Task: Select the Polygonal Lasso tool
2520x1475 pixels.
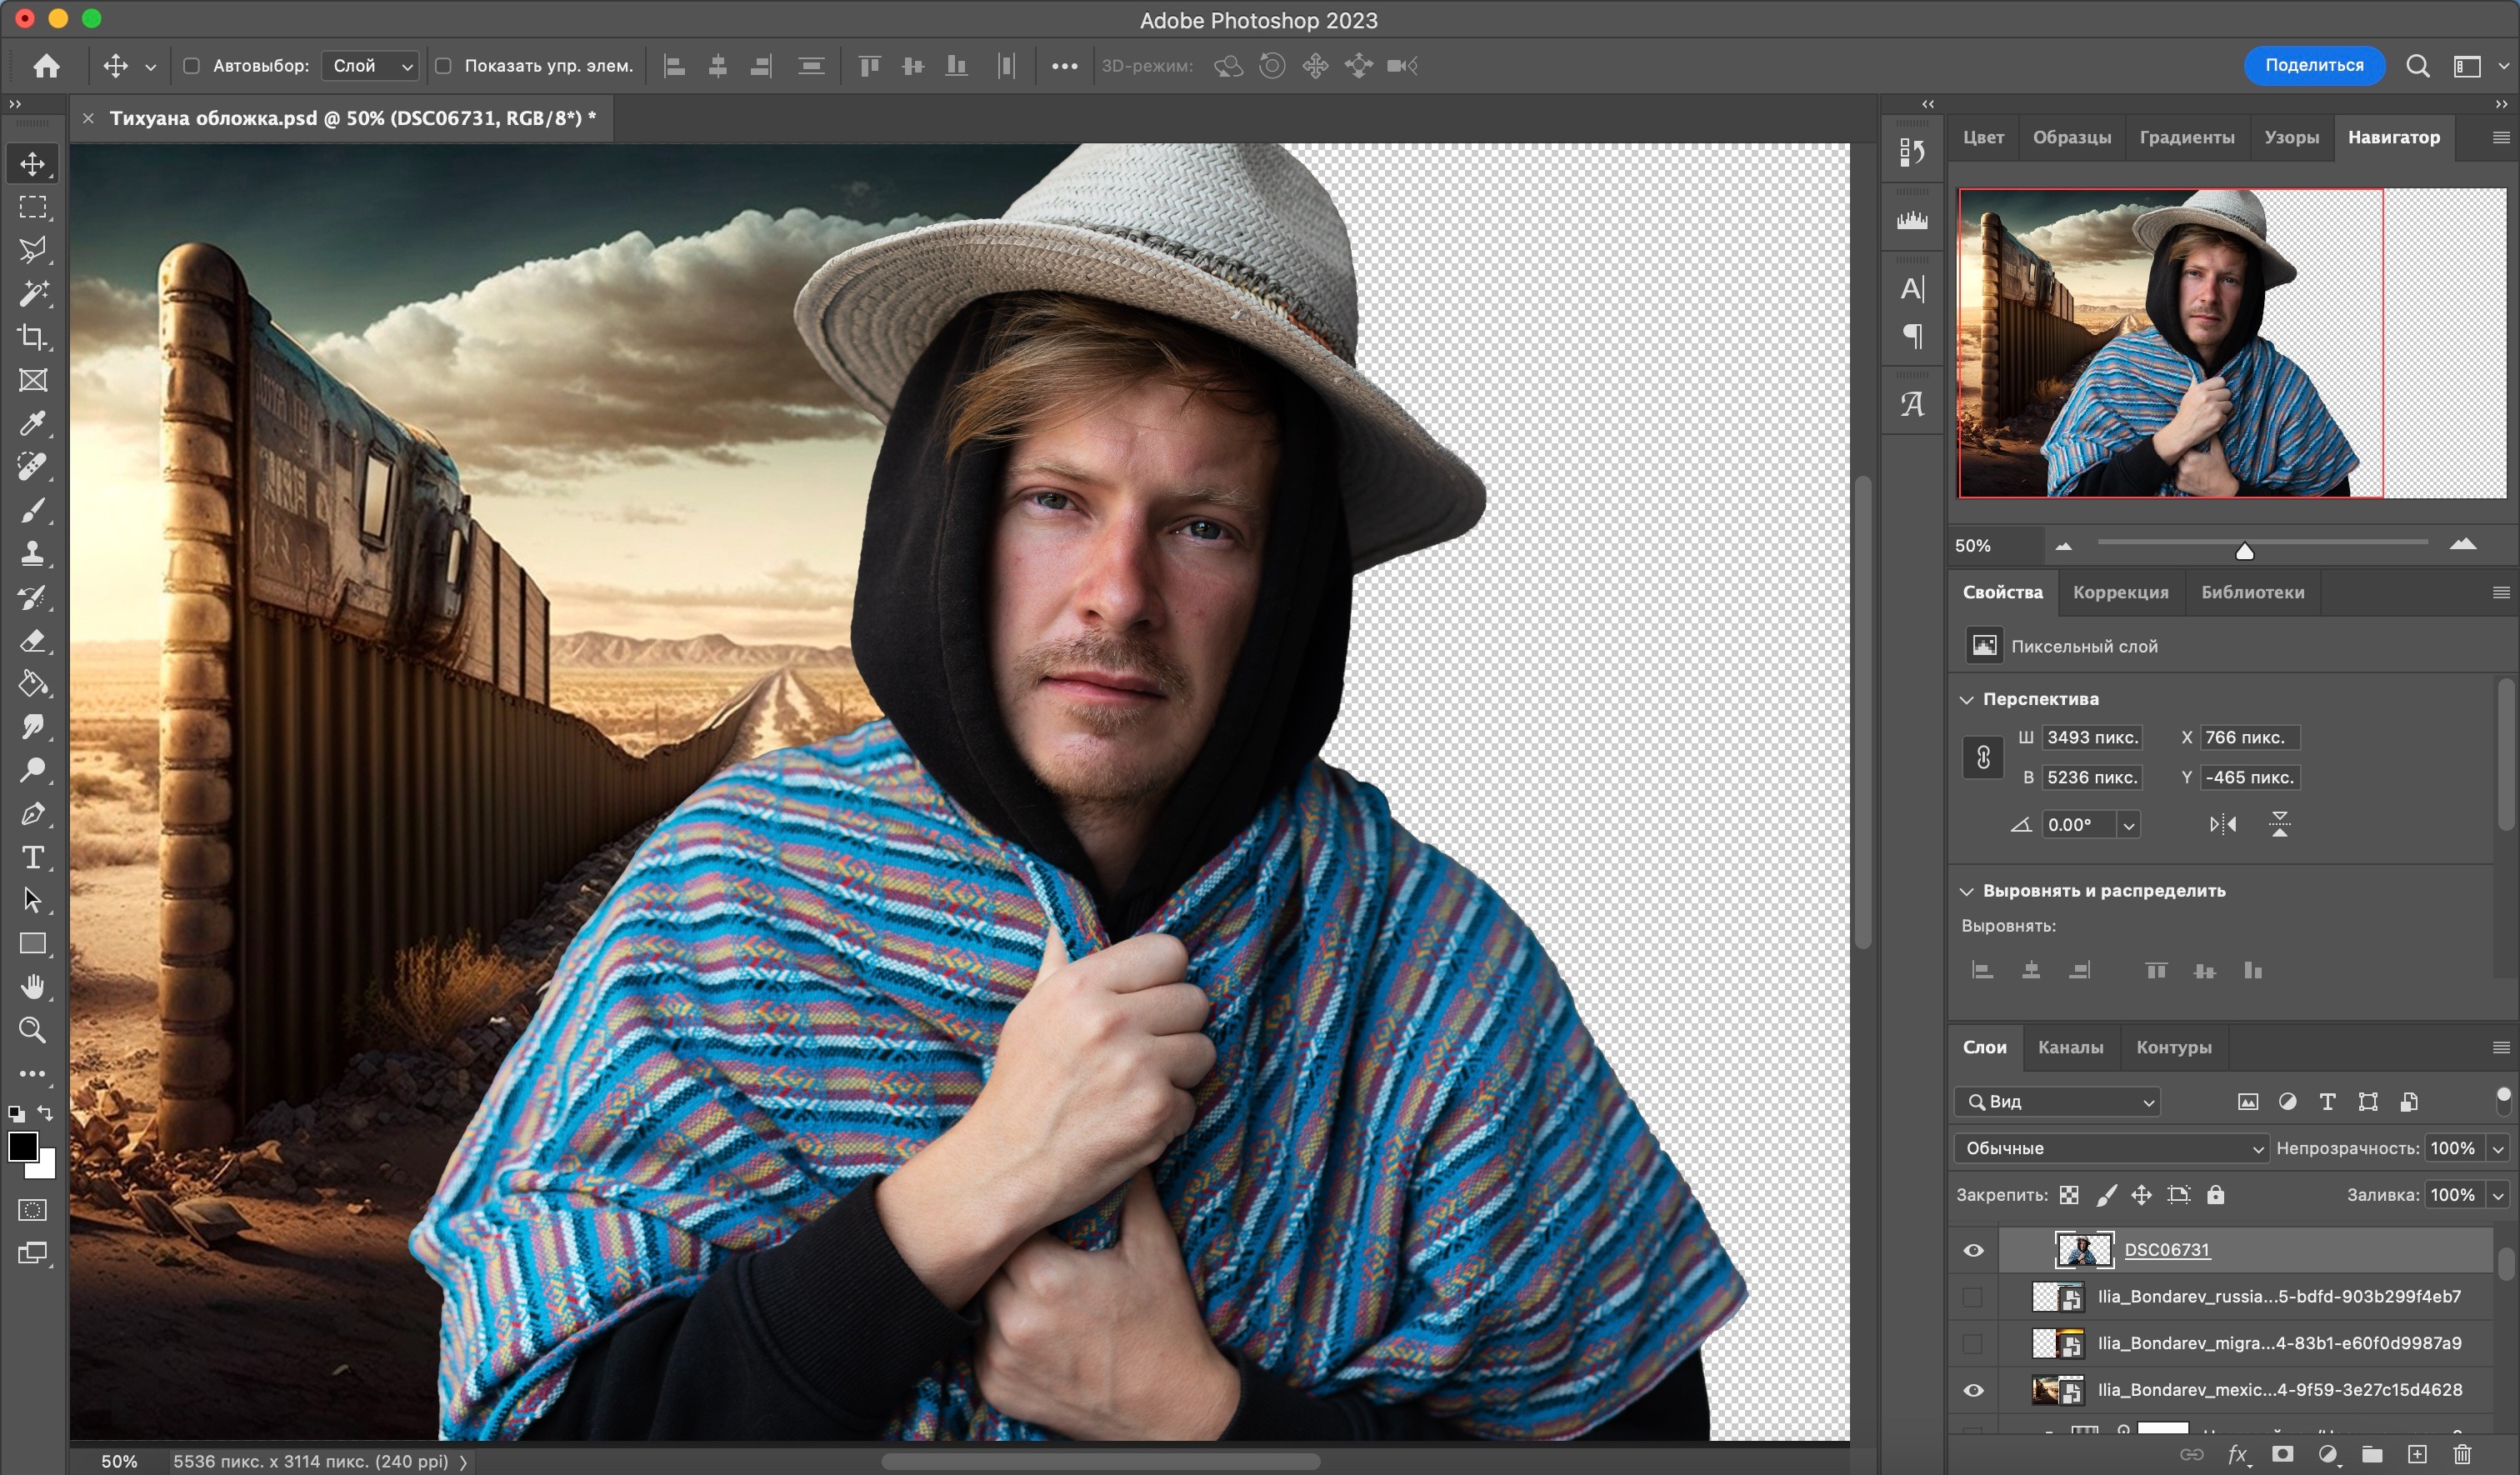Action: tap(32, 250)
